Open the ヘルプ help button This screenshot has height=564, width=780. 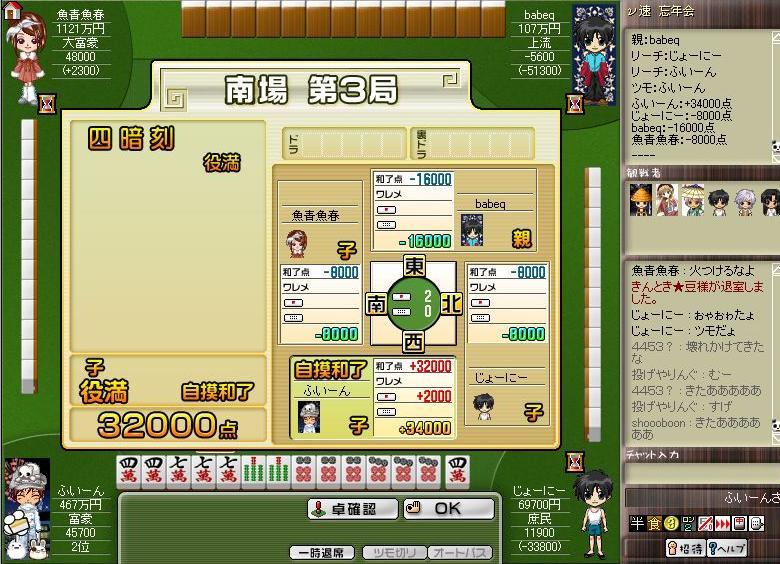pyautogui.click(x=727, y=548)
